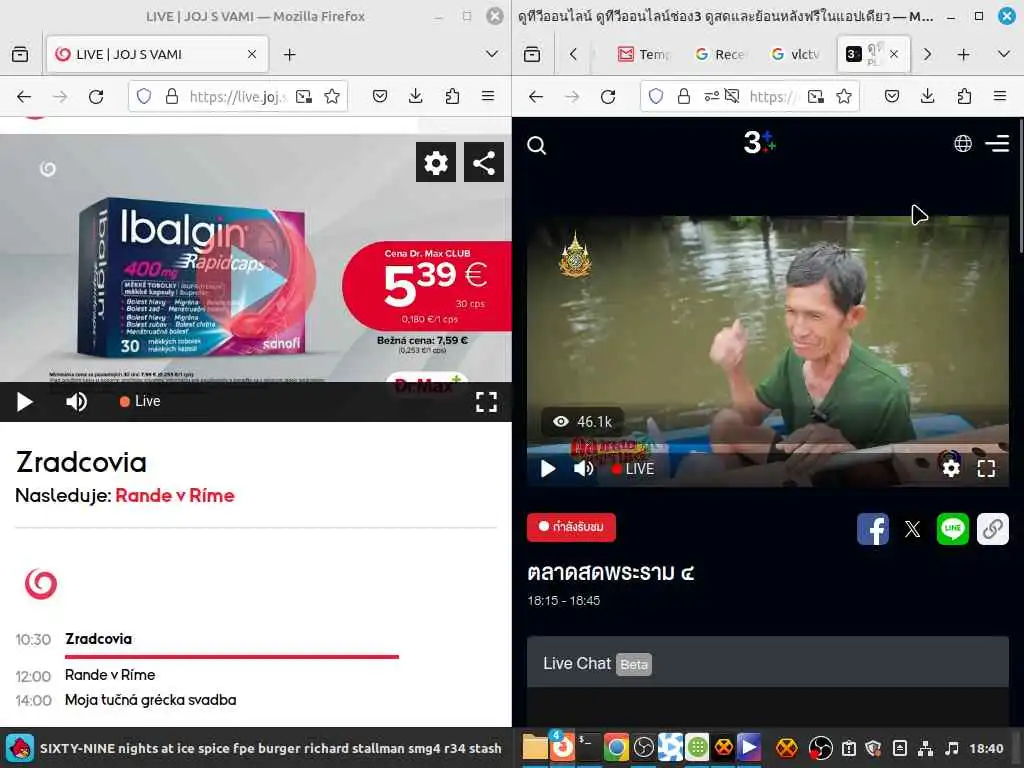Enter fullscreen on Channel 3 player
The image size is (1024, 768).
(986, 468)
